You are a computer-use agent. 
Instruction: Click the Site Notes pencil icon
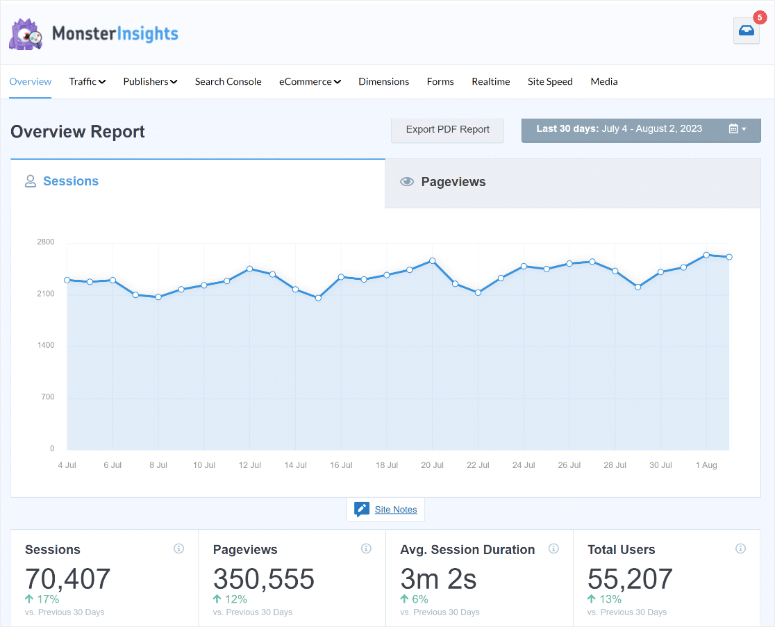362,509
